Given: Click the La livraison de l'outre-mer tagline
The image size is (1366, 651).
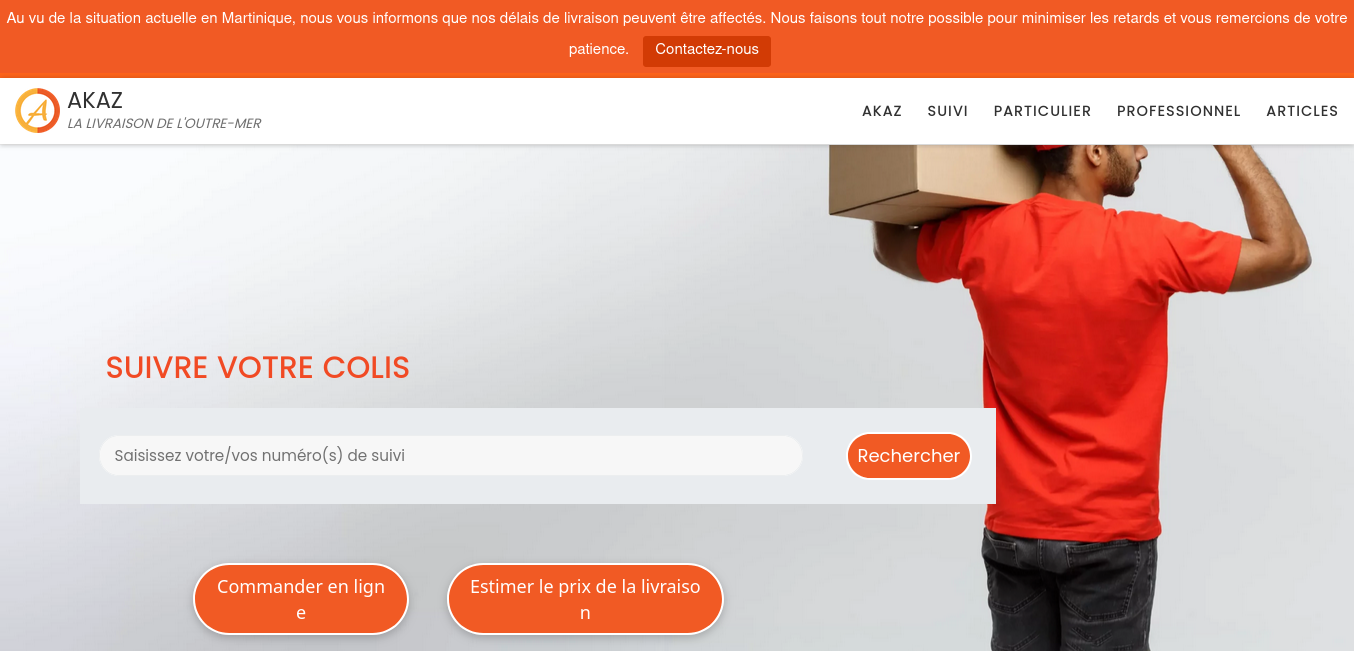Looking at the screenshot, I should [x=164, y=124].
